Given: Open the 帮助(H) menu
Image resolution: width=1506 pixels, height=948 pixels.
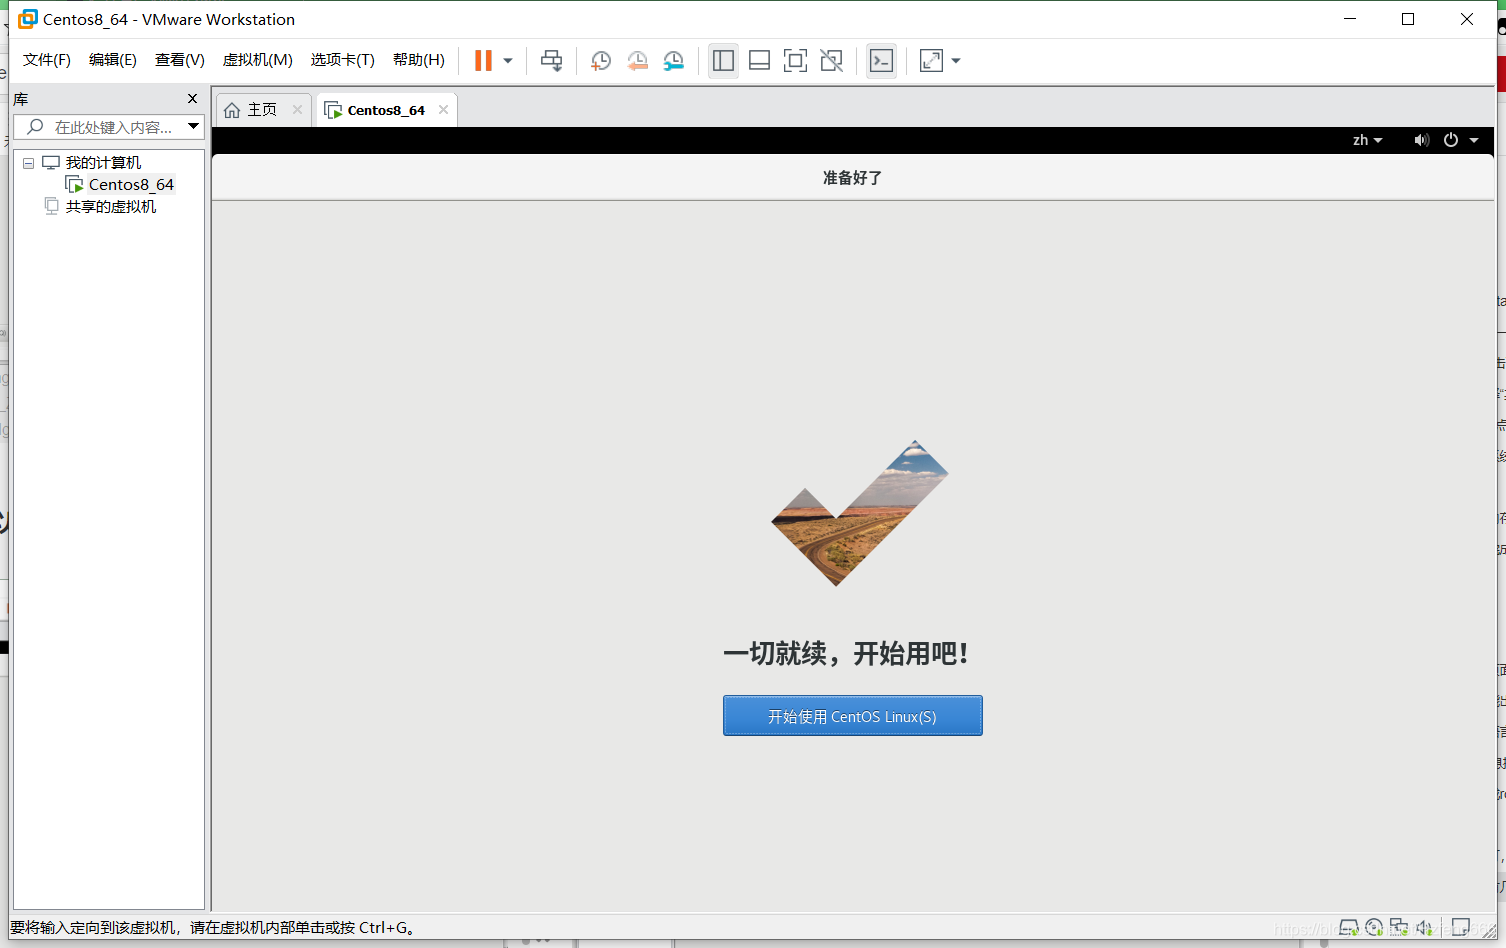Looking at the screenshot, I should click(x=419, y=60).
